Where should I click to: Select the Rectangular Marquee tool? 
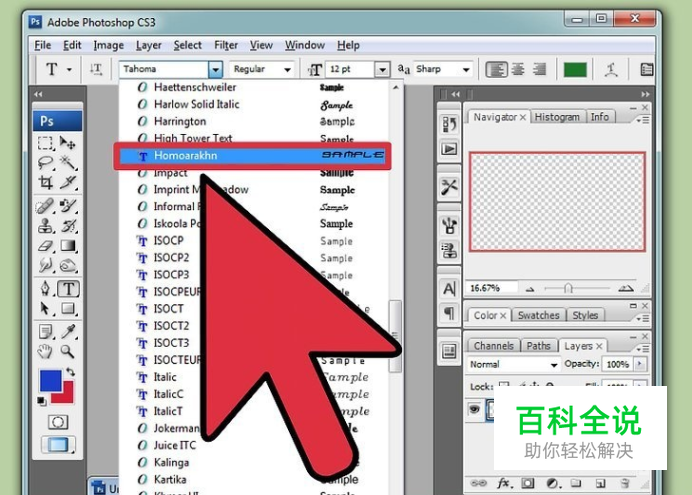45,143
